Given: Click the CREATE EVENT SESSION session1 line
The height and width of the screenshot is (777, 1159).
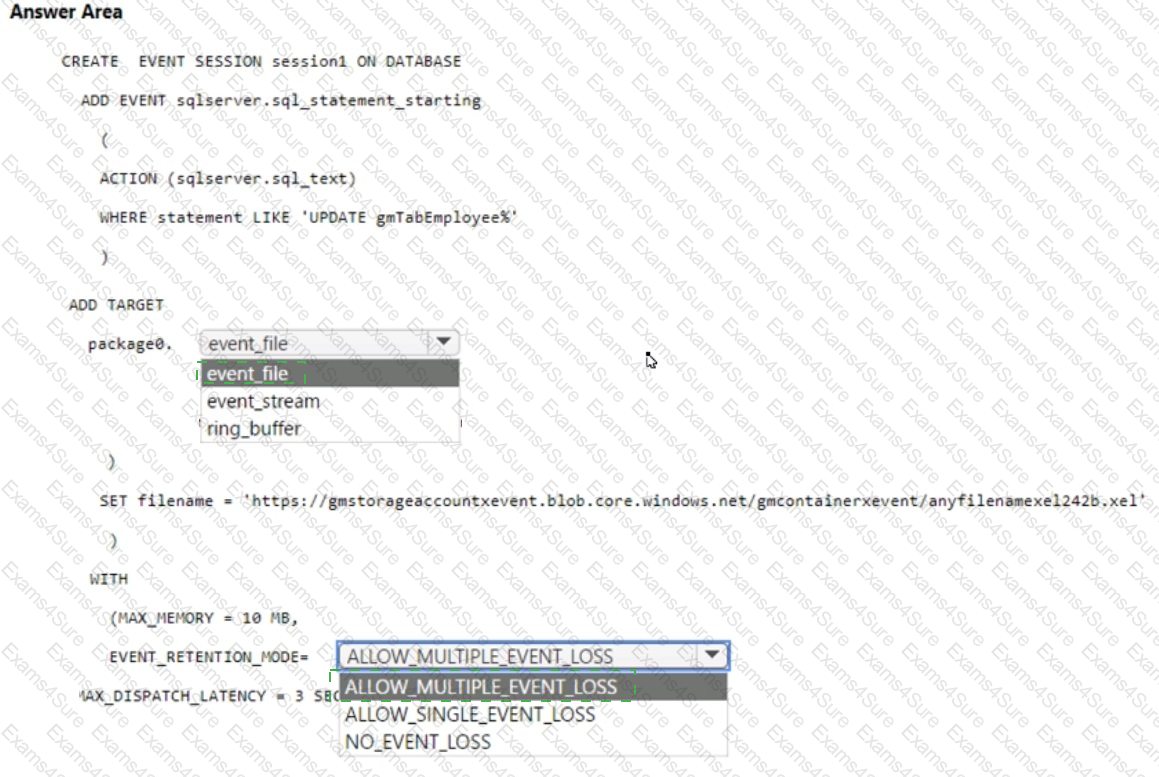Looking at the screenshot, I should click(261, 61).
